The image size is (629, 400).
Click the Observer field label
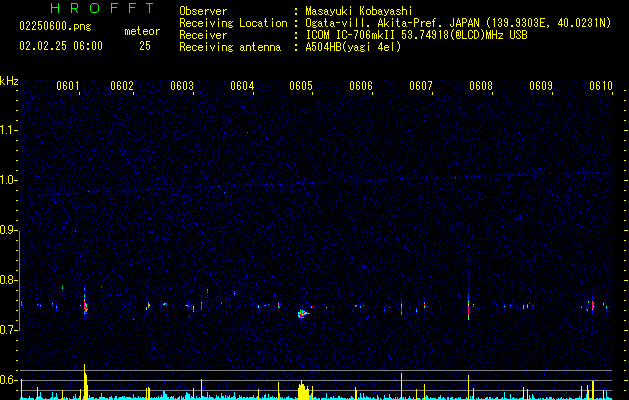203,11
